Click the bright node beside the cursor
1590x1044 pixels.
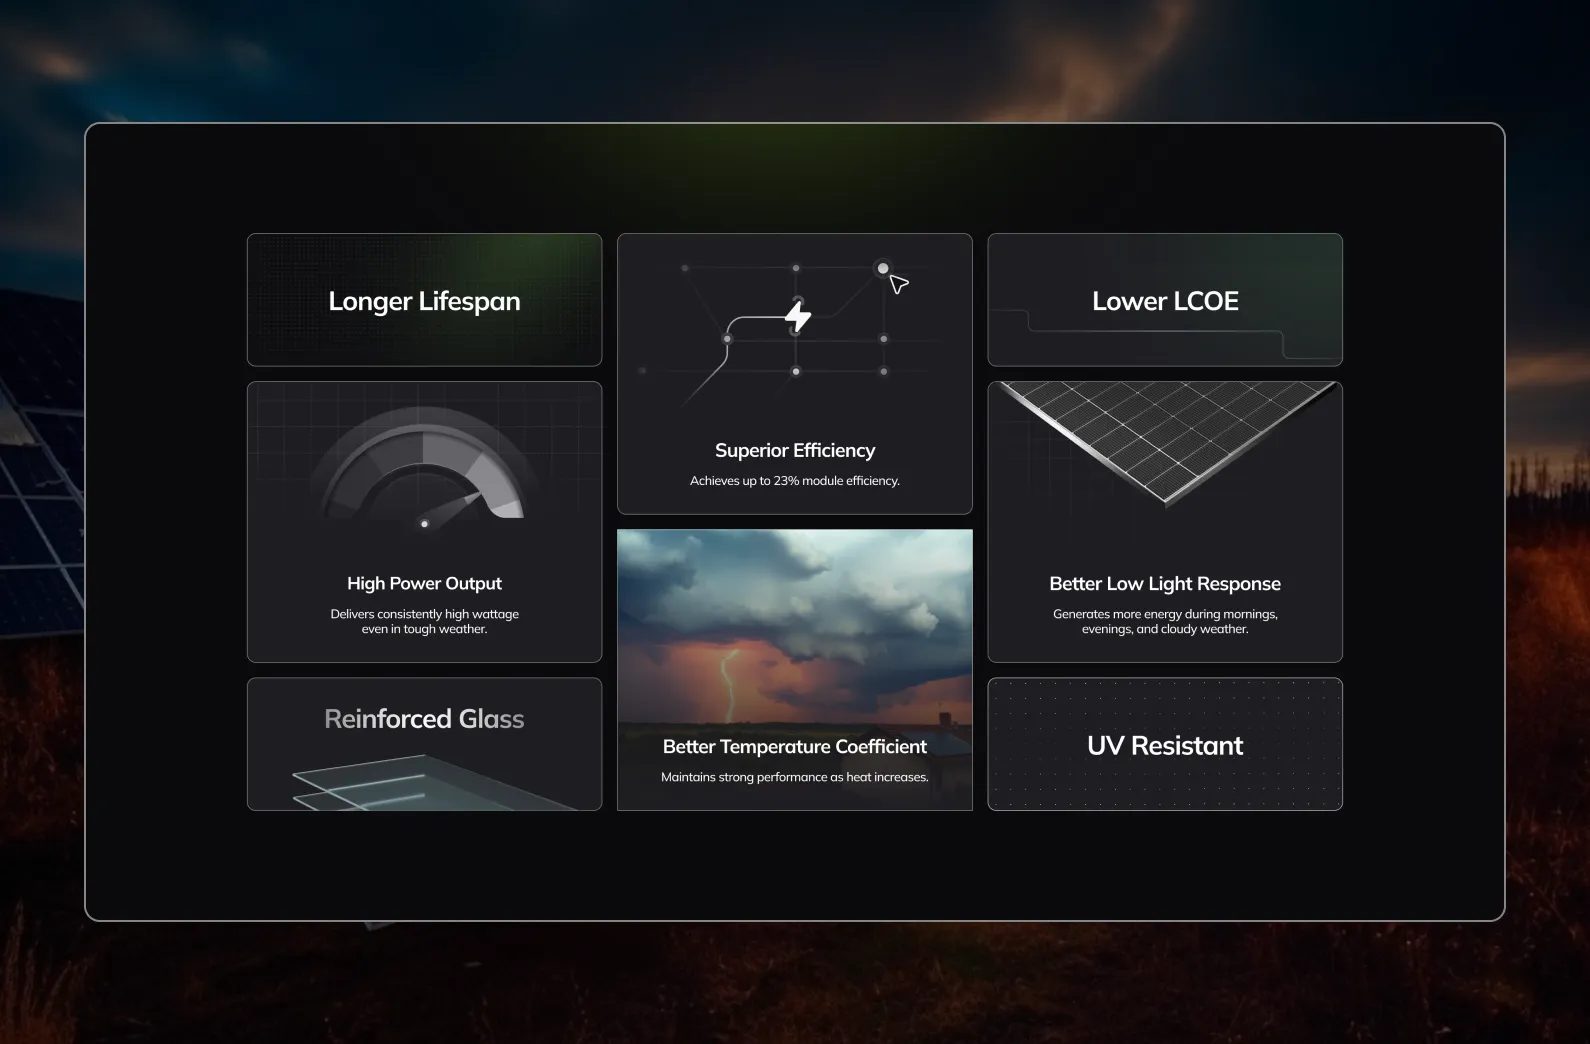point(882,268)
